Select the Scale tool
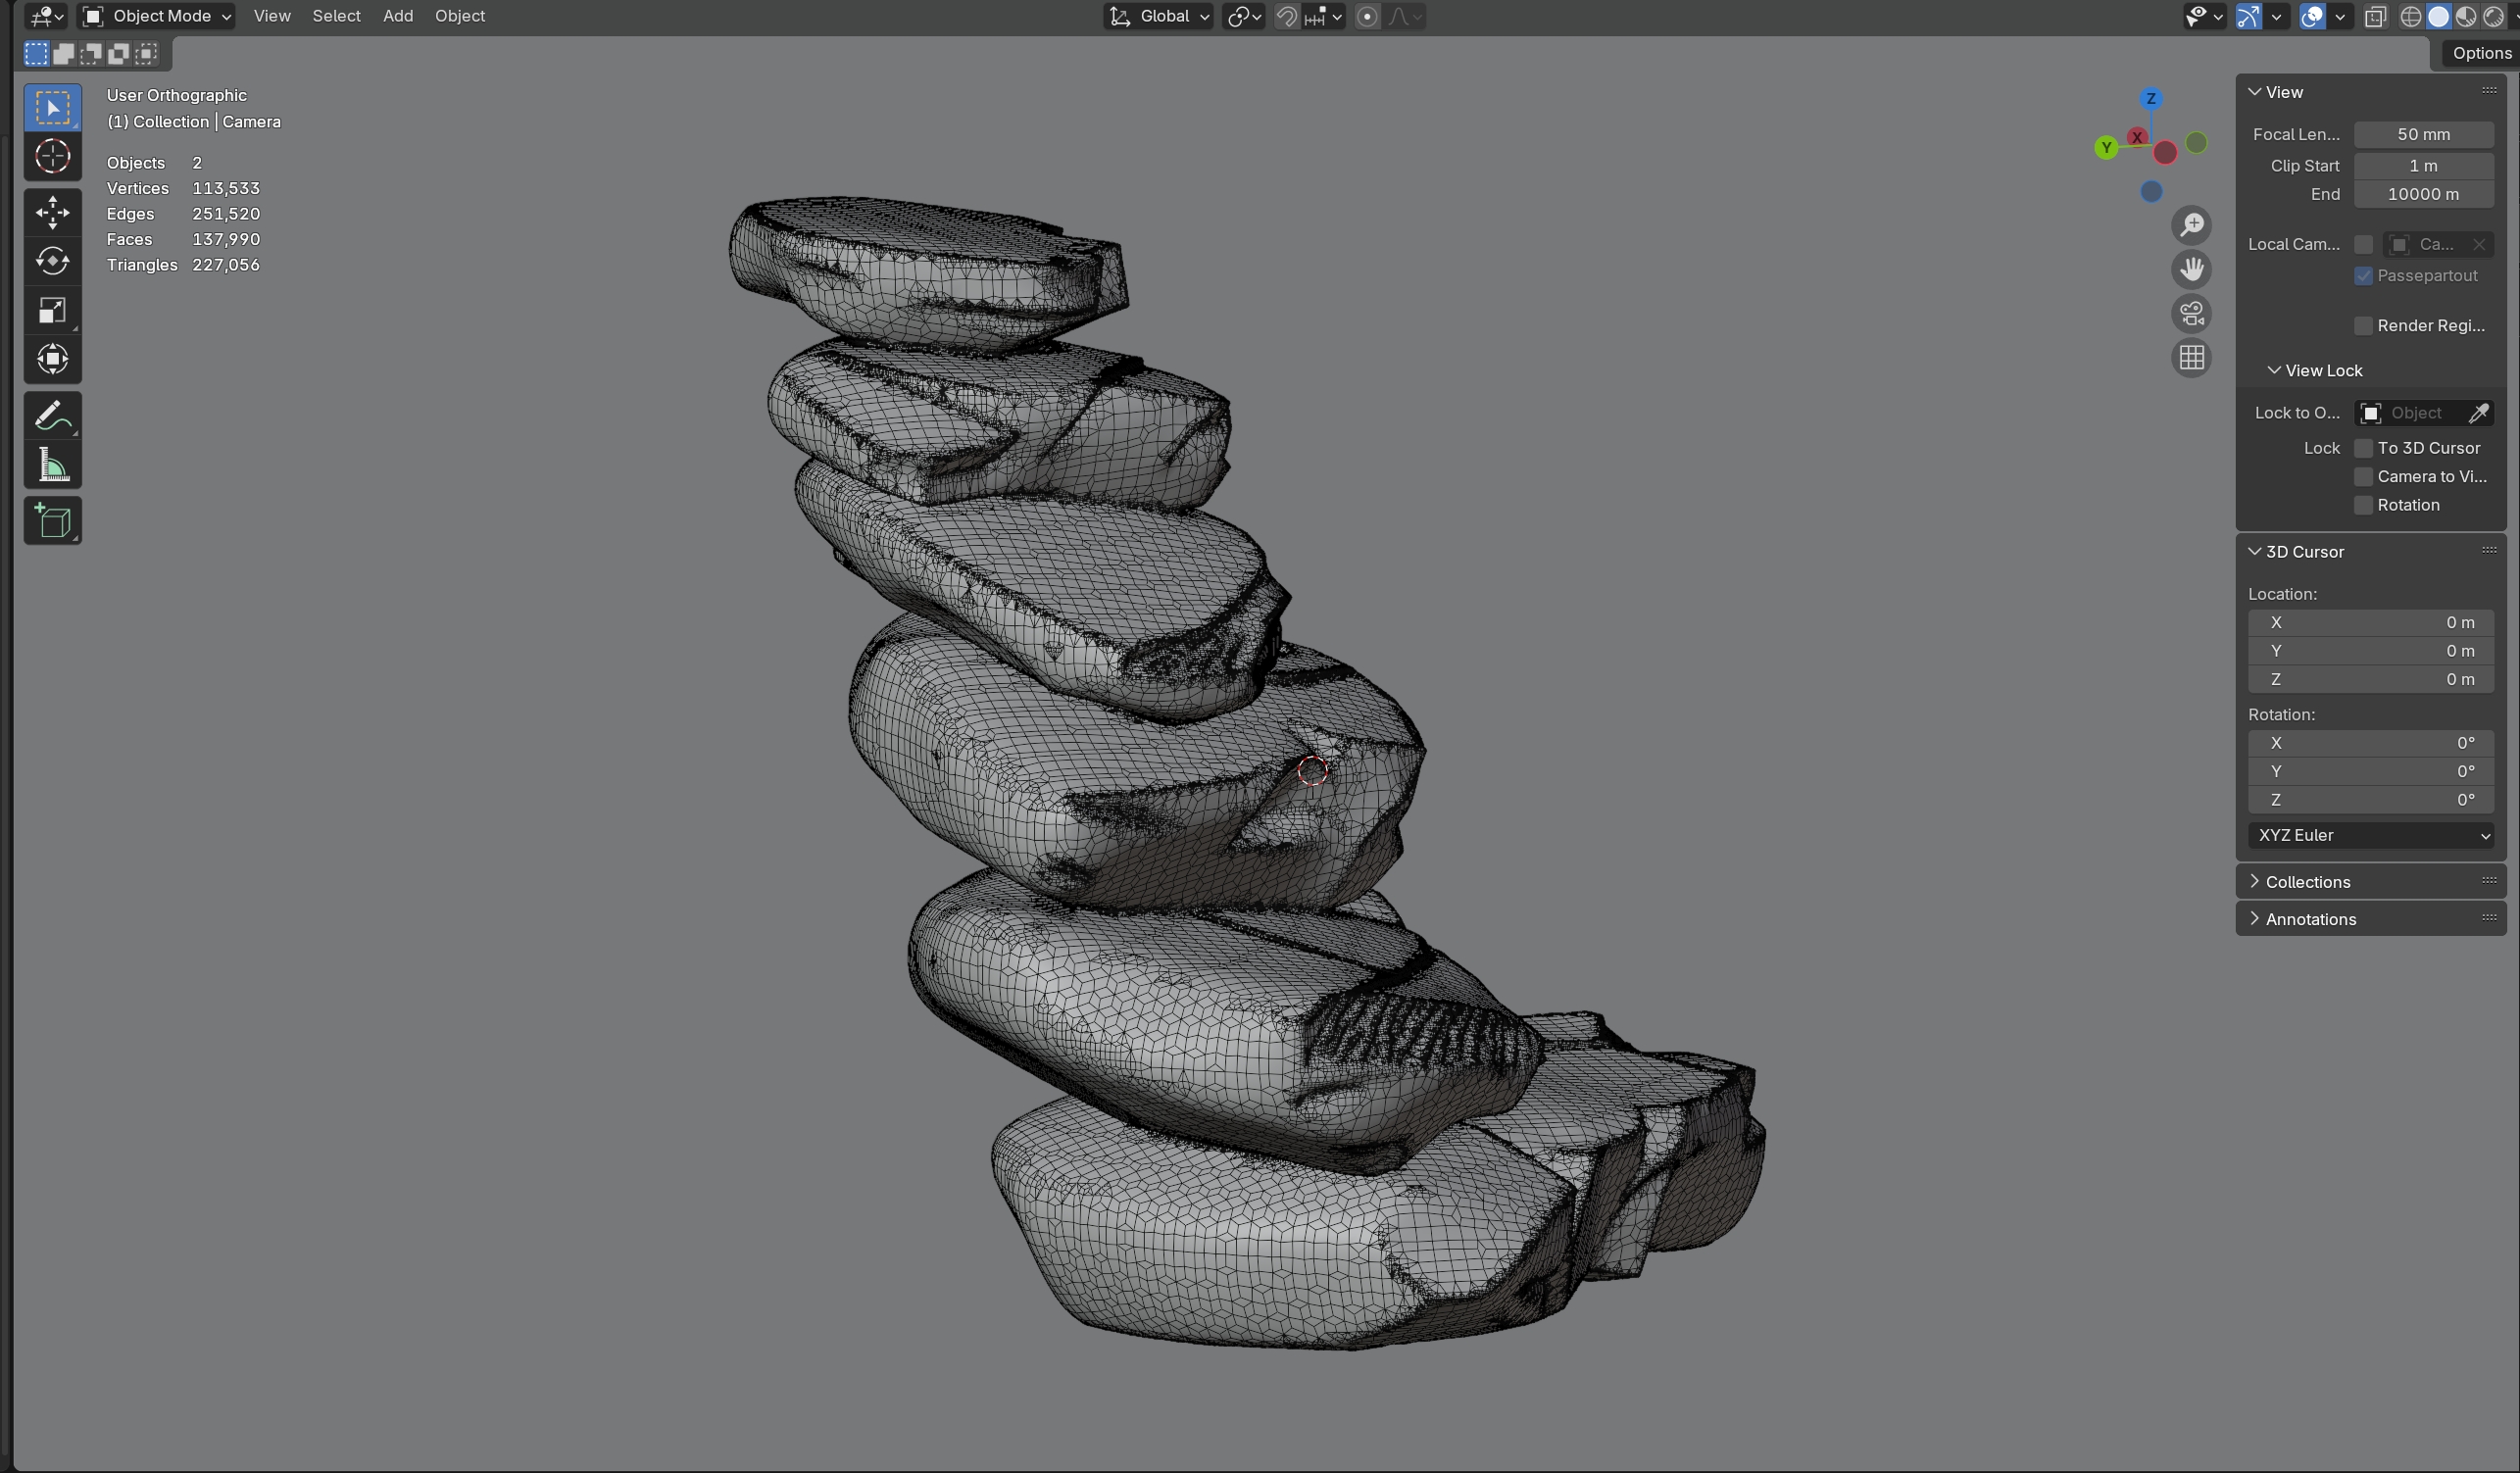This screenshot has width=2520, height=1473. click(x=52, y=310)
